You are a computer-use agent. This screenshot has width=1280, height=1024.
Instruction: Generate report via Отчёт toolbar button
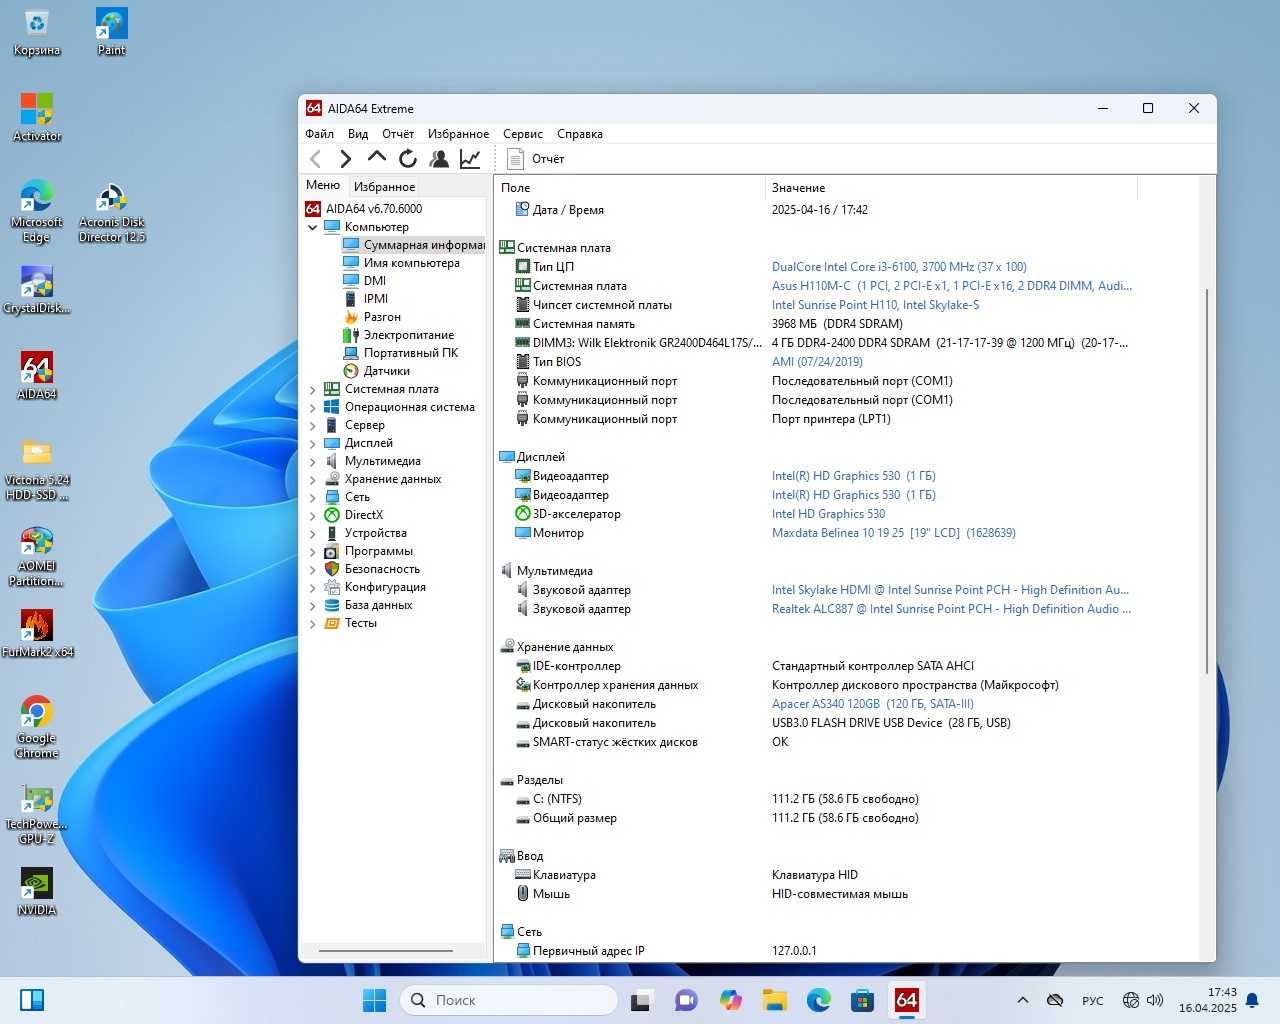(536, 158)
